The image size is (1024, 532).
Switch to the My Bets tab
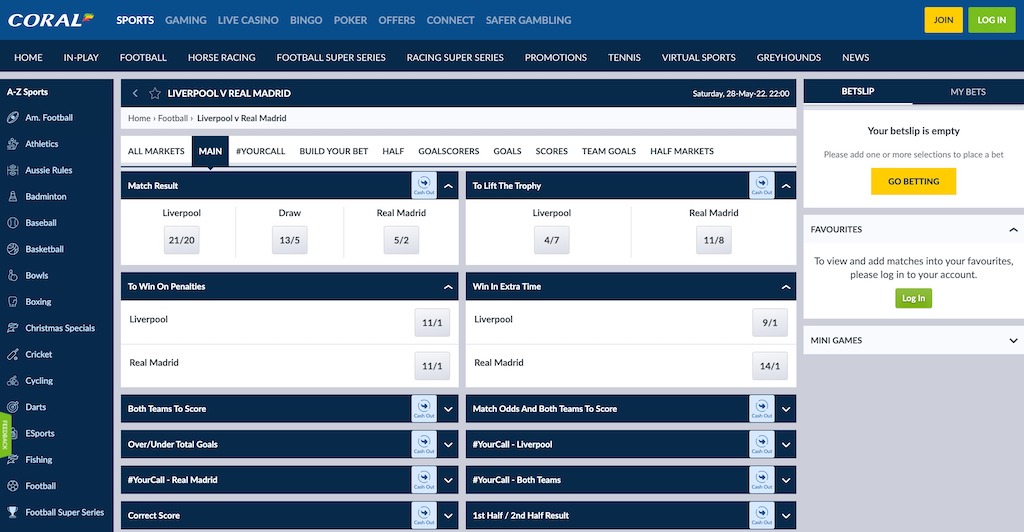968,91
